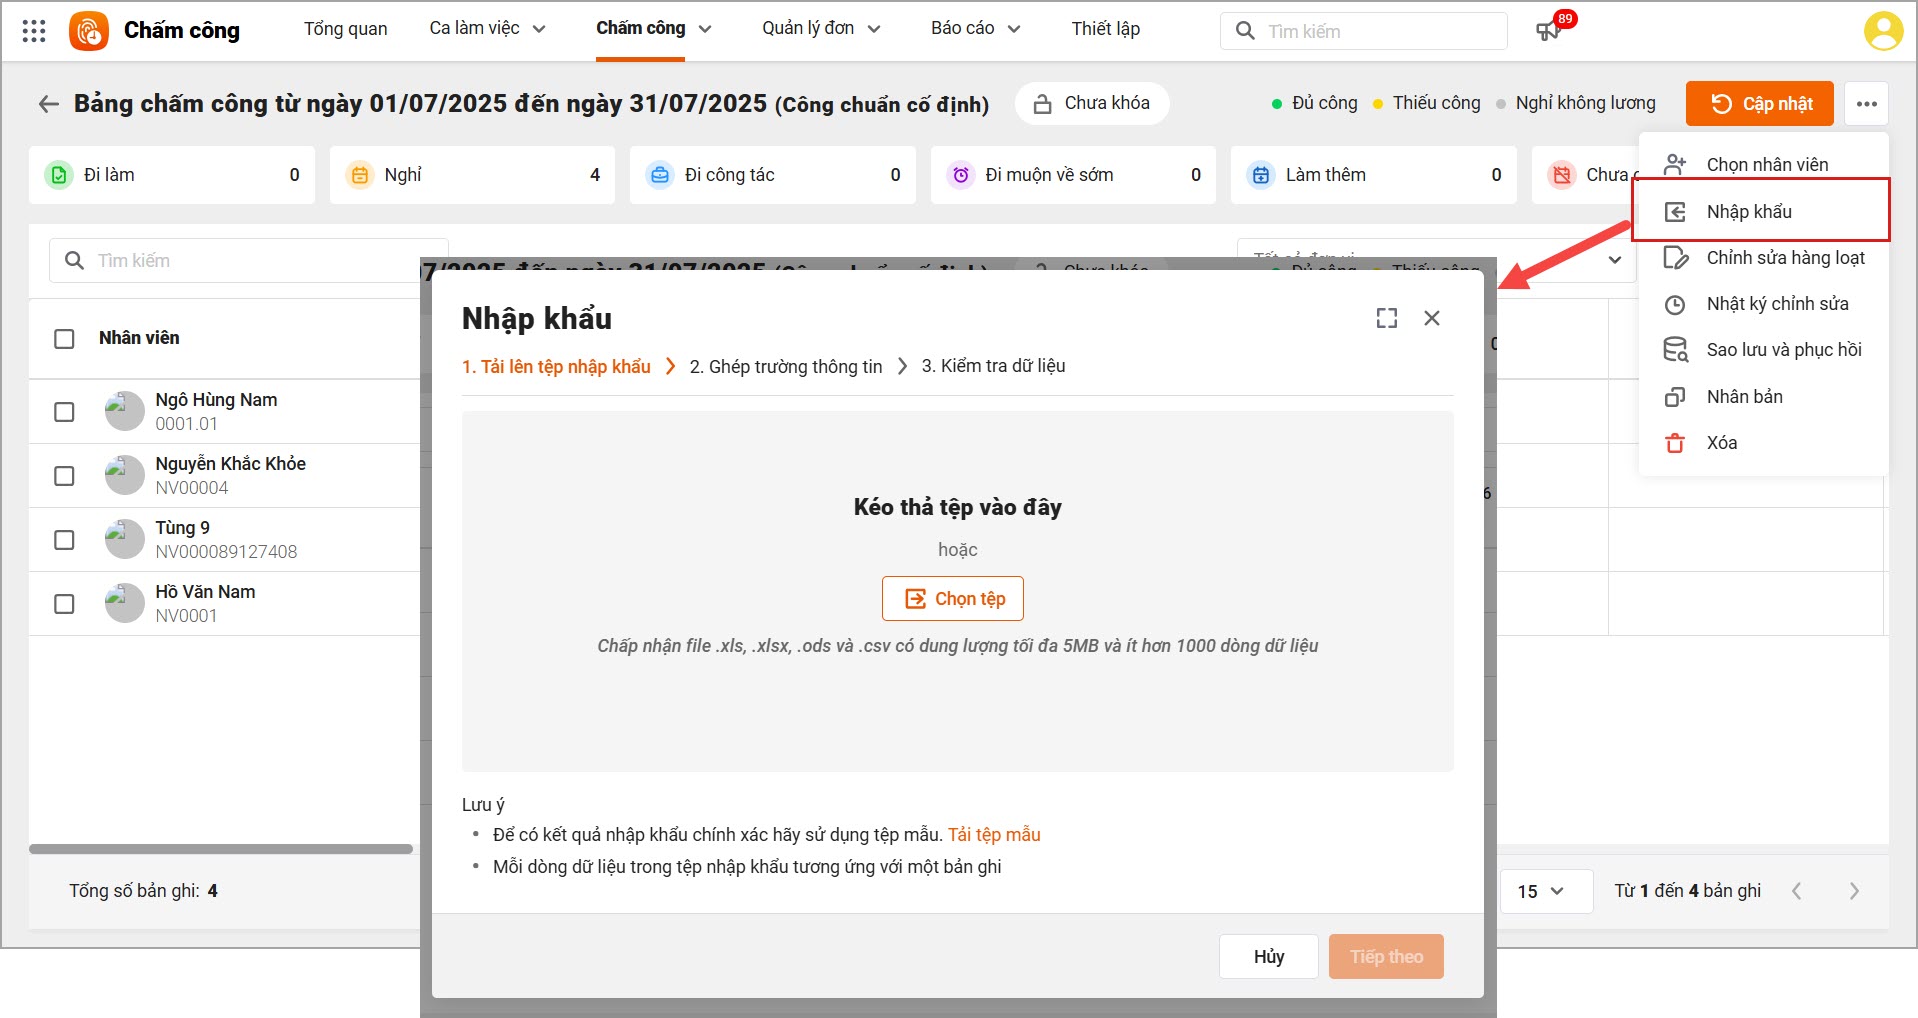This screenshot has width=1918, height=1018.
Task: Select the Hồ Văn Nam row checkbox
Action: pos(64,604)
